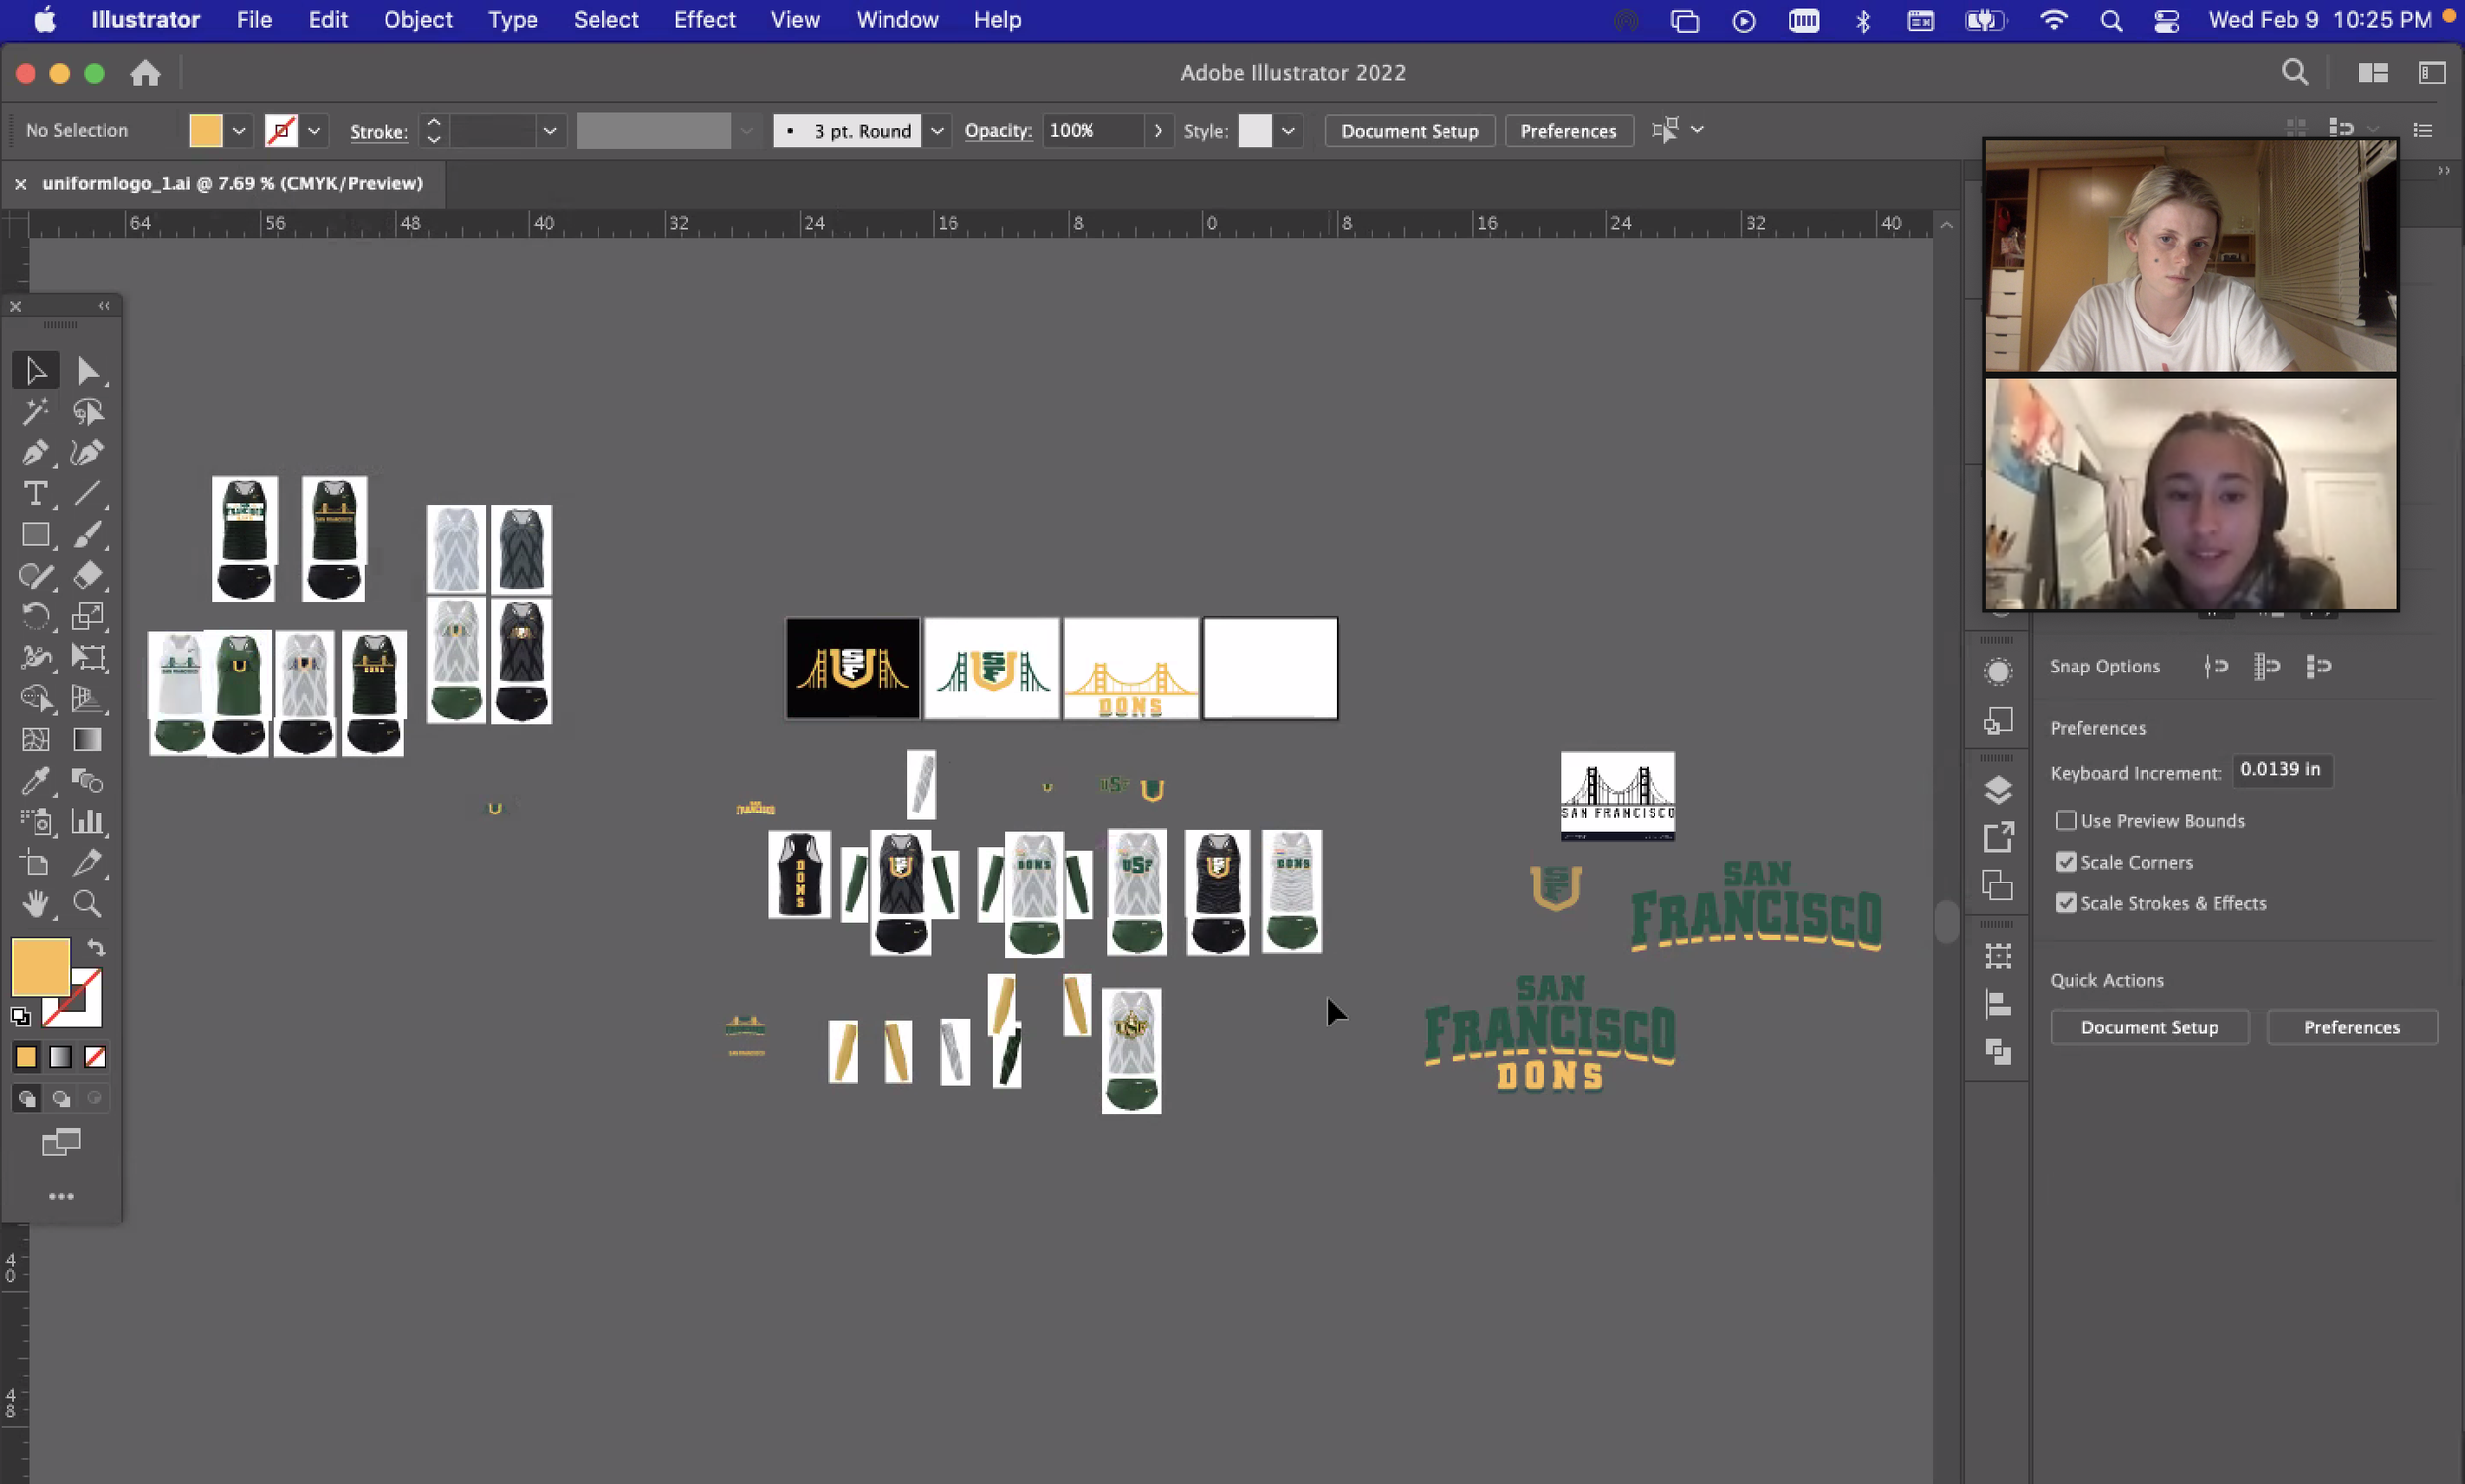
Task: Open the File menu
Action: click(x=254, y=20)
